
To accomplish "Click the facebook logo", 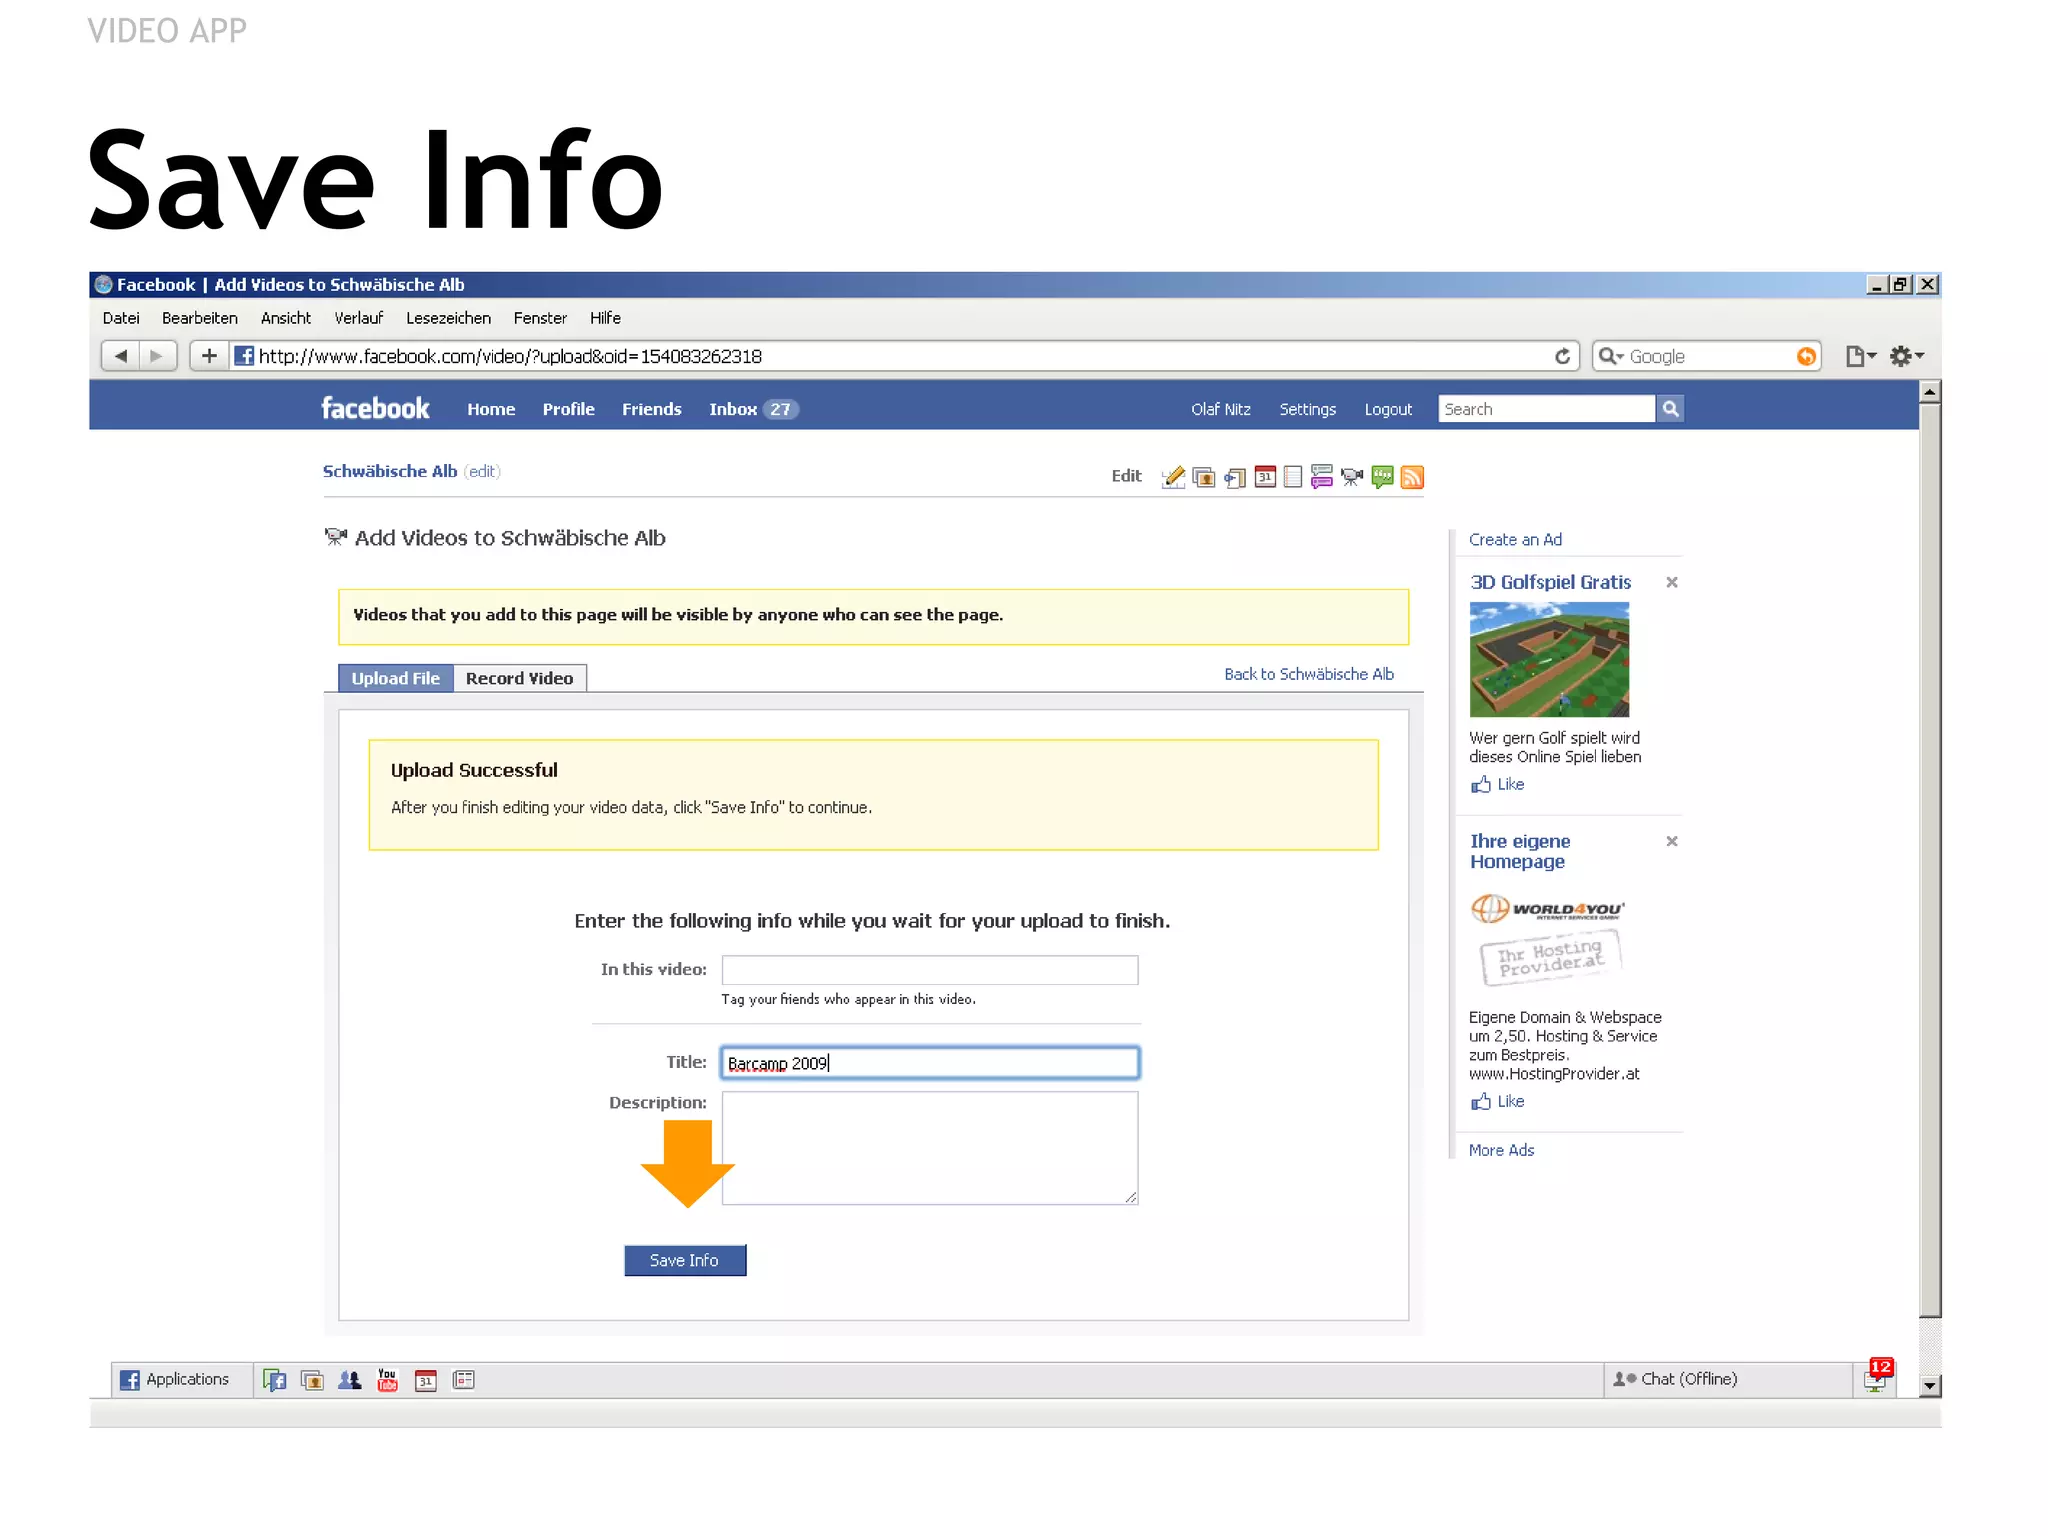I will point(375,408).
